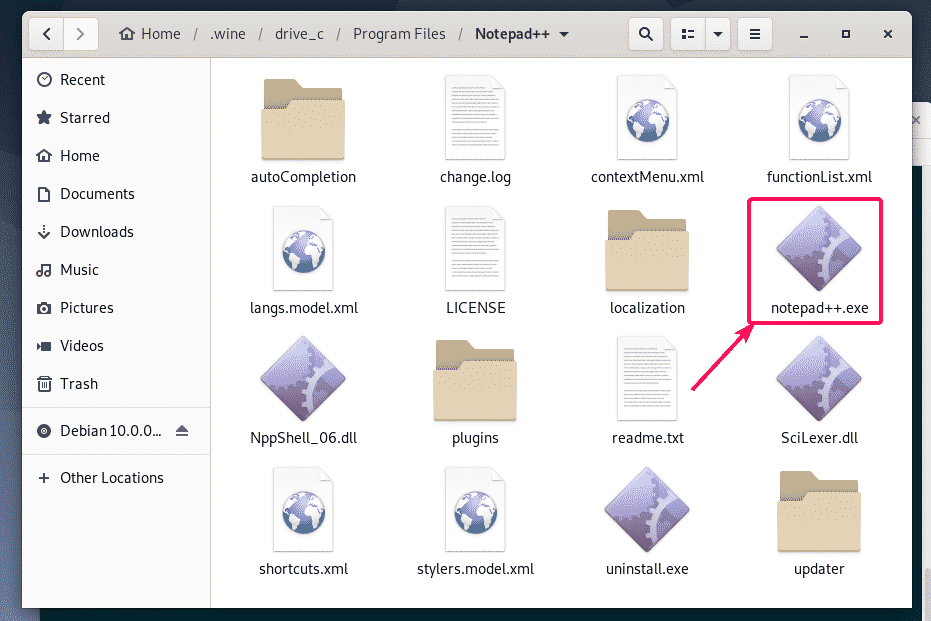The height and width of the screenshot is (621, 931).
Task: Click the functionList.xml file name label
Action: [x=819, y=177]
